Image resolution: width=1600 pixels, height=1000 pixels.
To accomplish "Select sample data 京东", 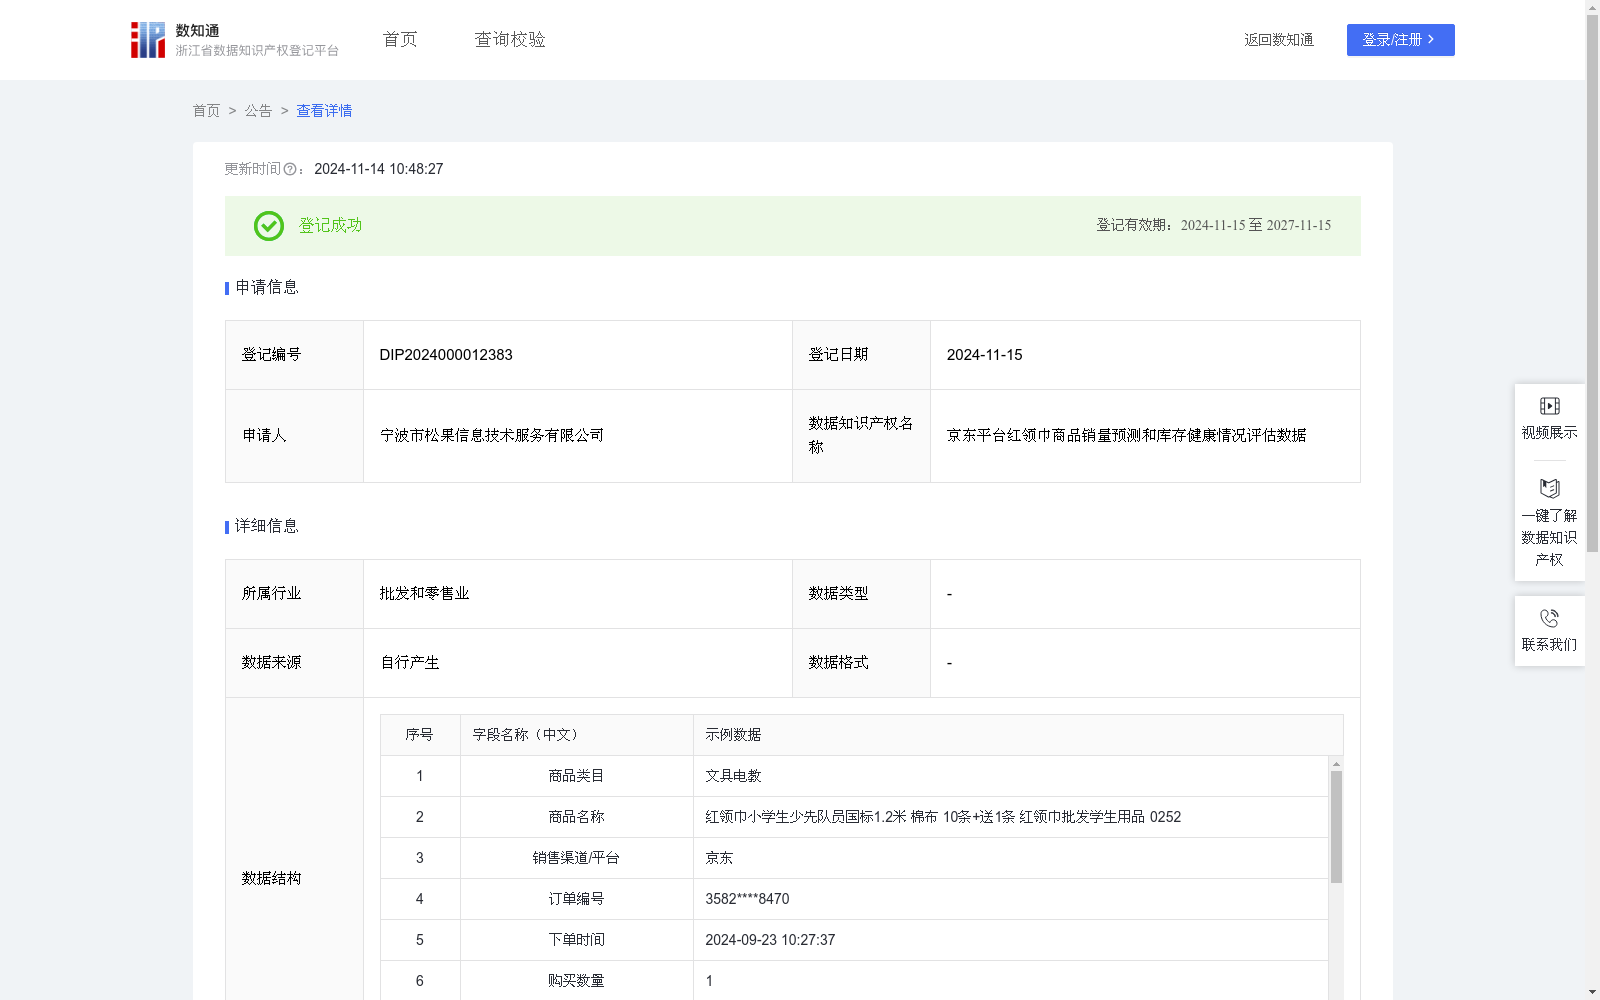I will coord(719,858).
